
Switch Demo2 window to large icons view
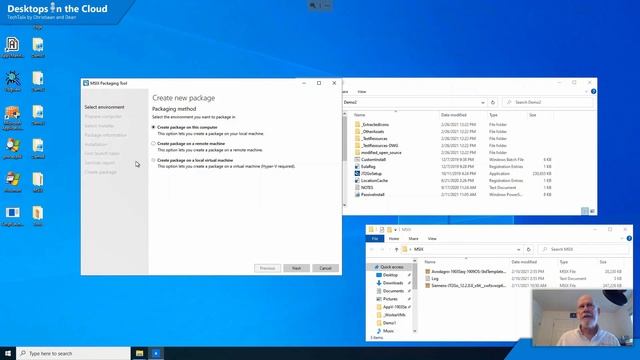(x=592, y=211)
